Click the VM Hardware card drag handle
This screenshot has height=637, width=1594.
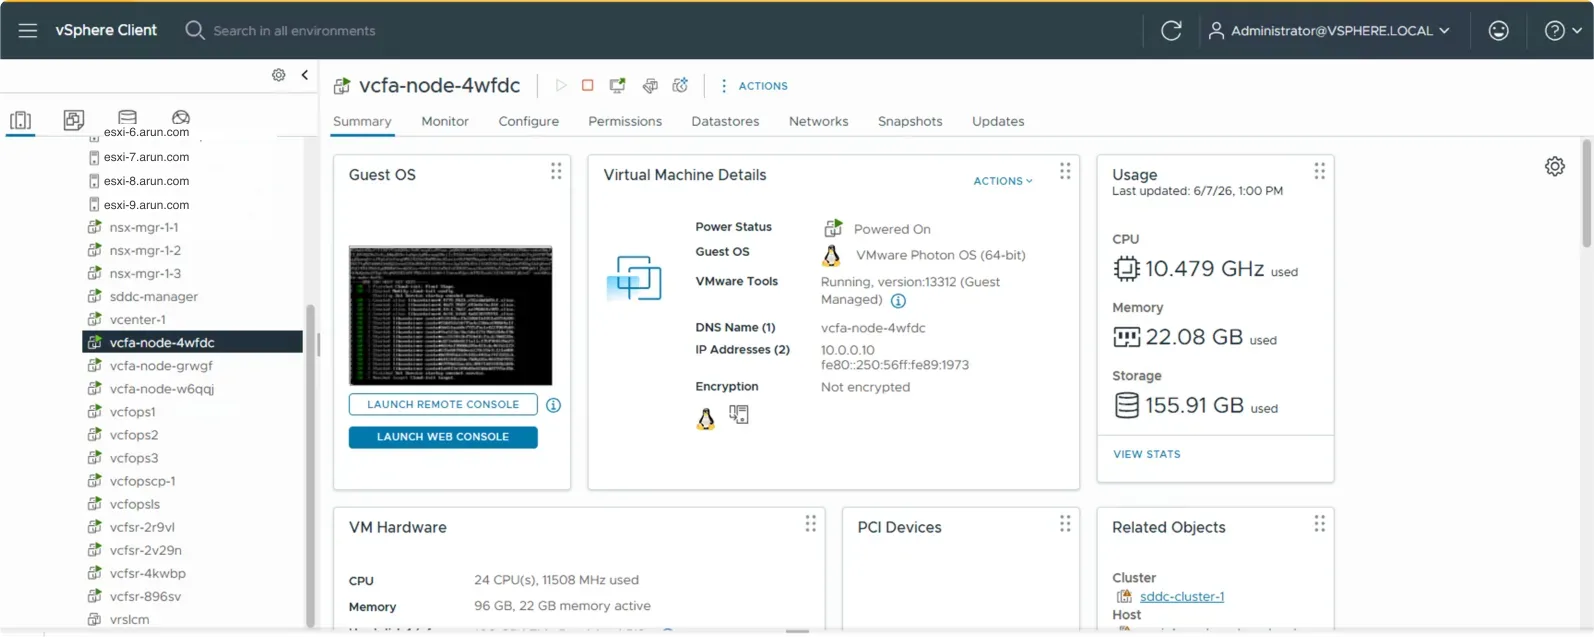click(811, 524)
